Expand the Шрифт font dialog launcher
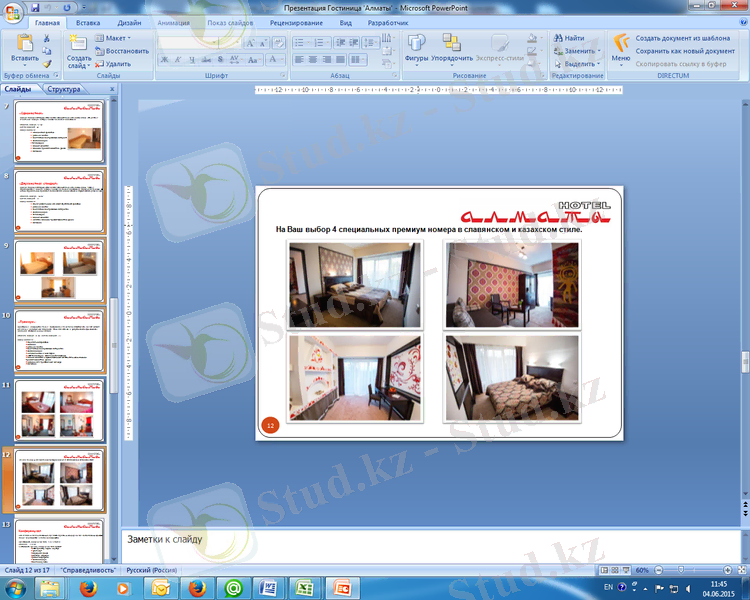 tap(283, 75)
